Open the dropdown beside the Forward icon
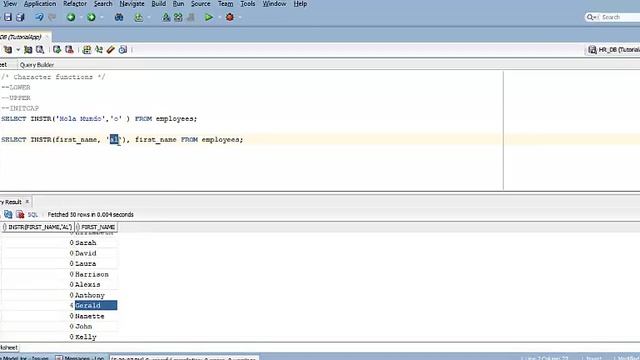This screenshot has width=640, height=360. coord(102,18)
